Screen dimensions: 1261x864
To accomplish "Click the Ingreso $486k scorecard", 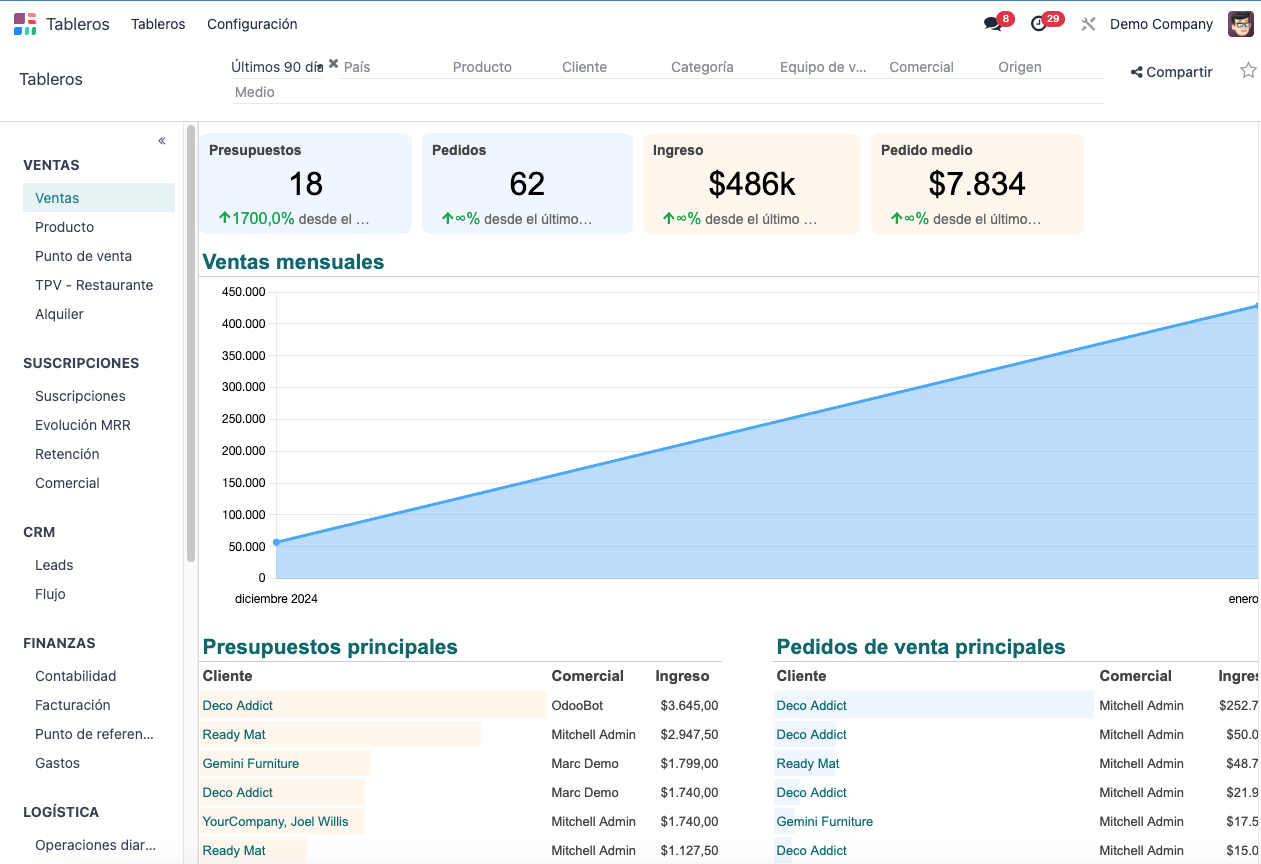I will [751, 184].
